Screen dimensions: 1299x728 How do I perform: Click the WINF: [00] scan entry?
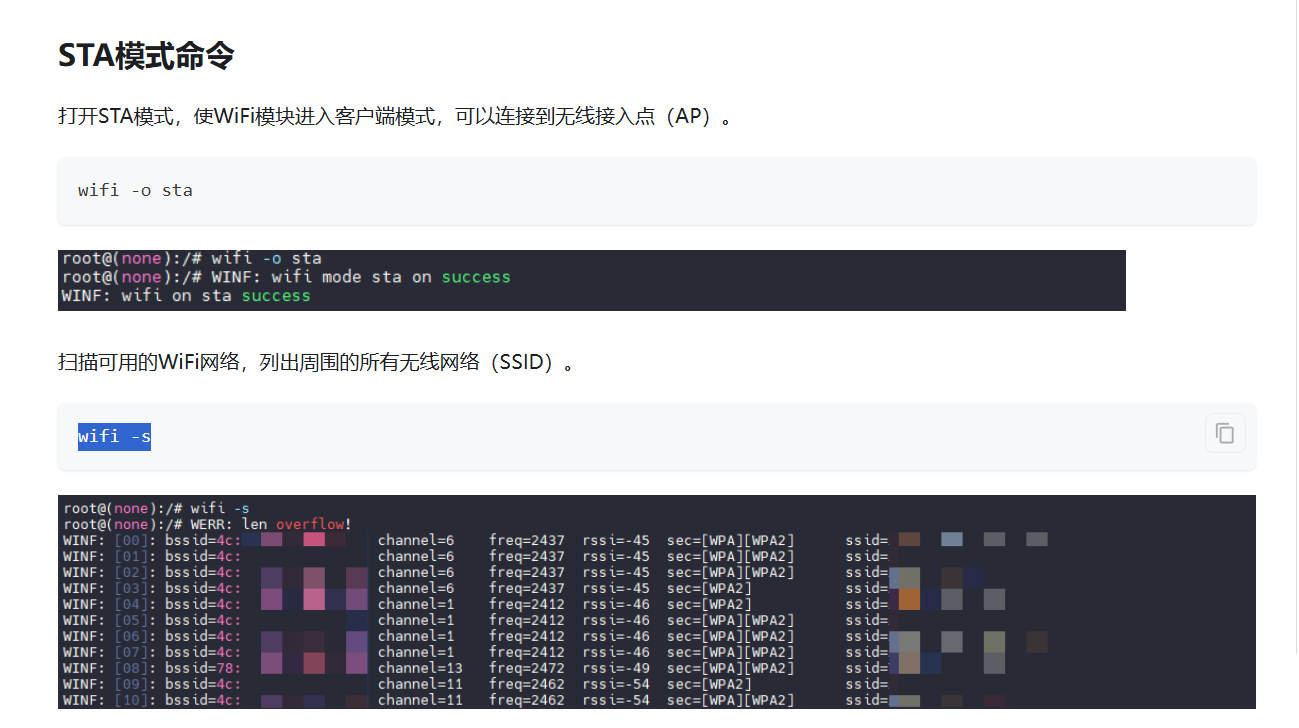110,539
